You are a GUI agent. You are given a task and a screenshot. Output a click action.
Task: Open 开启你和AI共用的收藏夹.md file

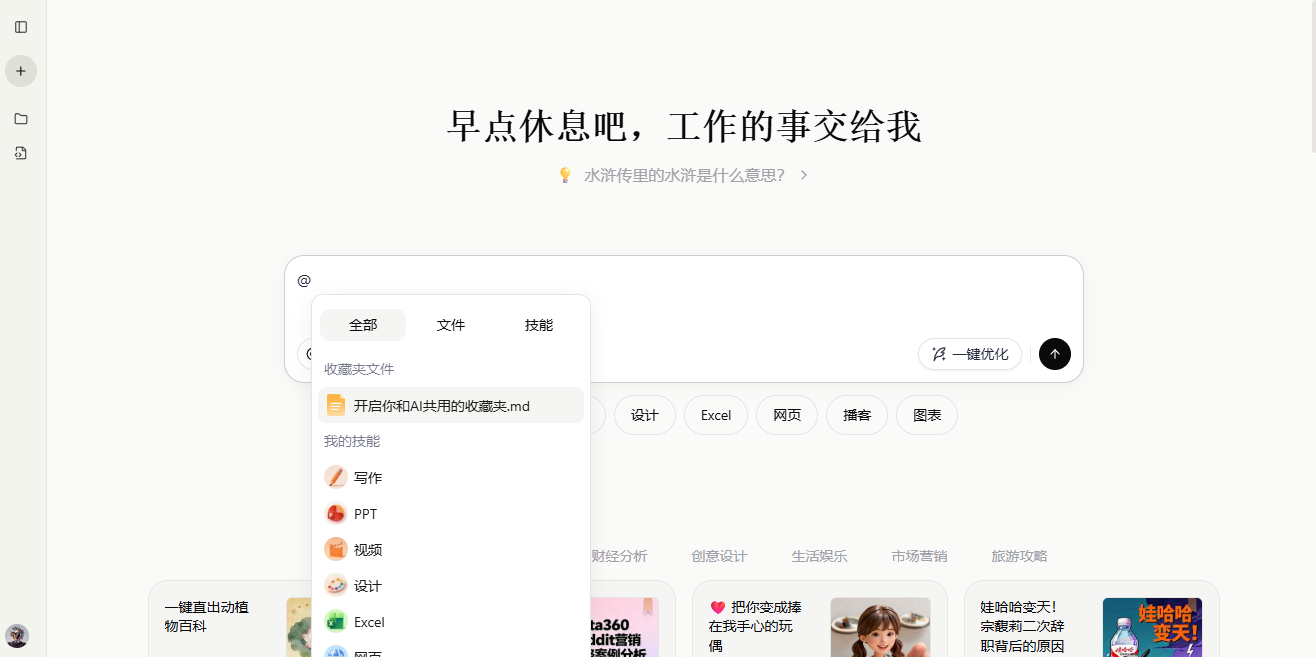[441, 405]
